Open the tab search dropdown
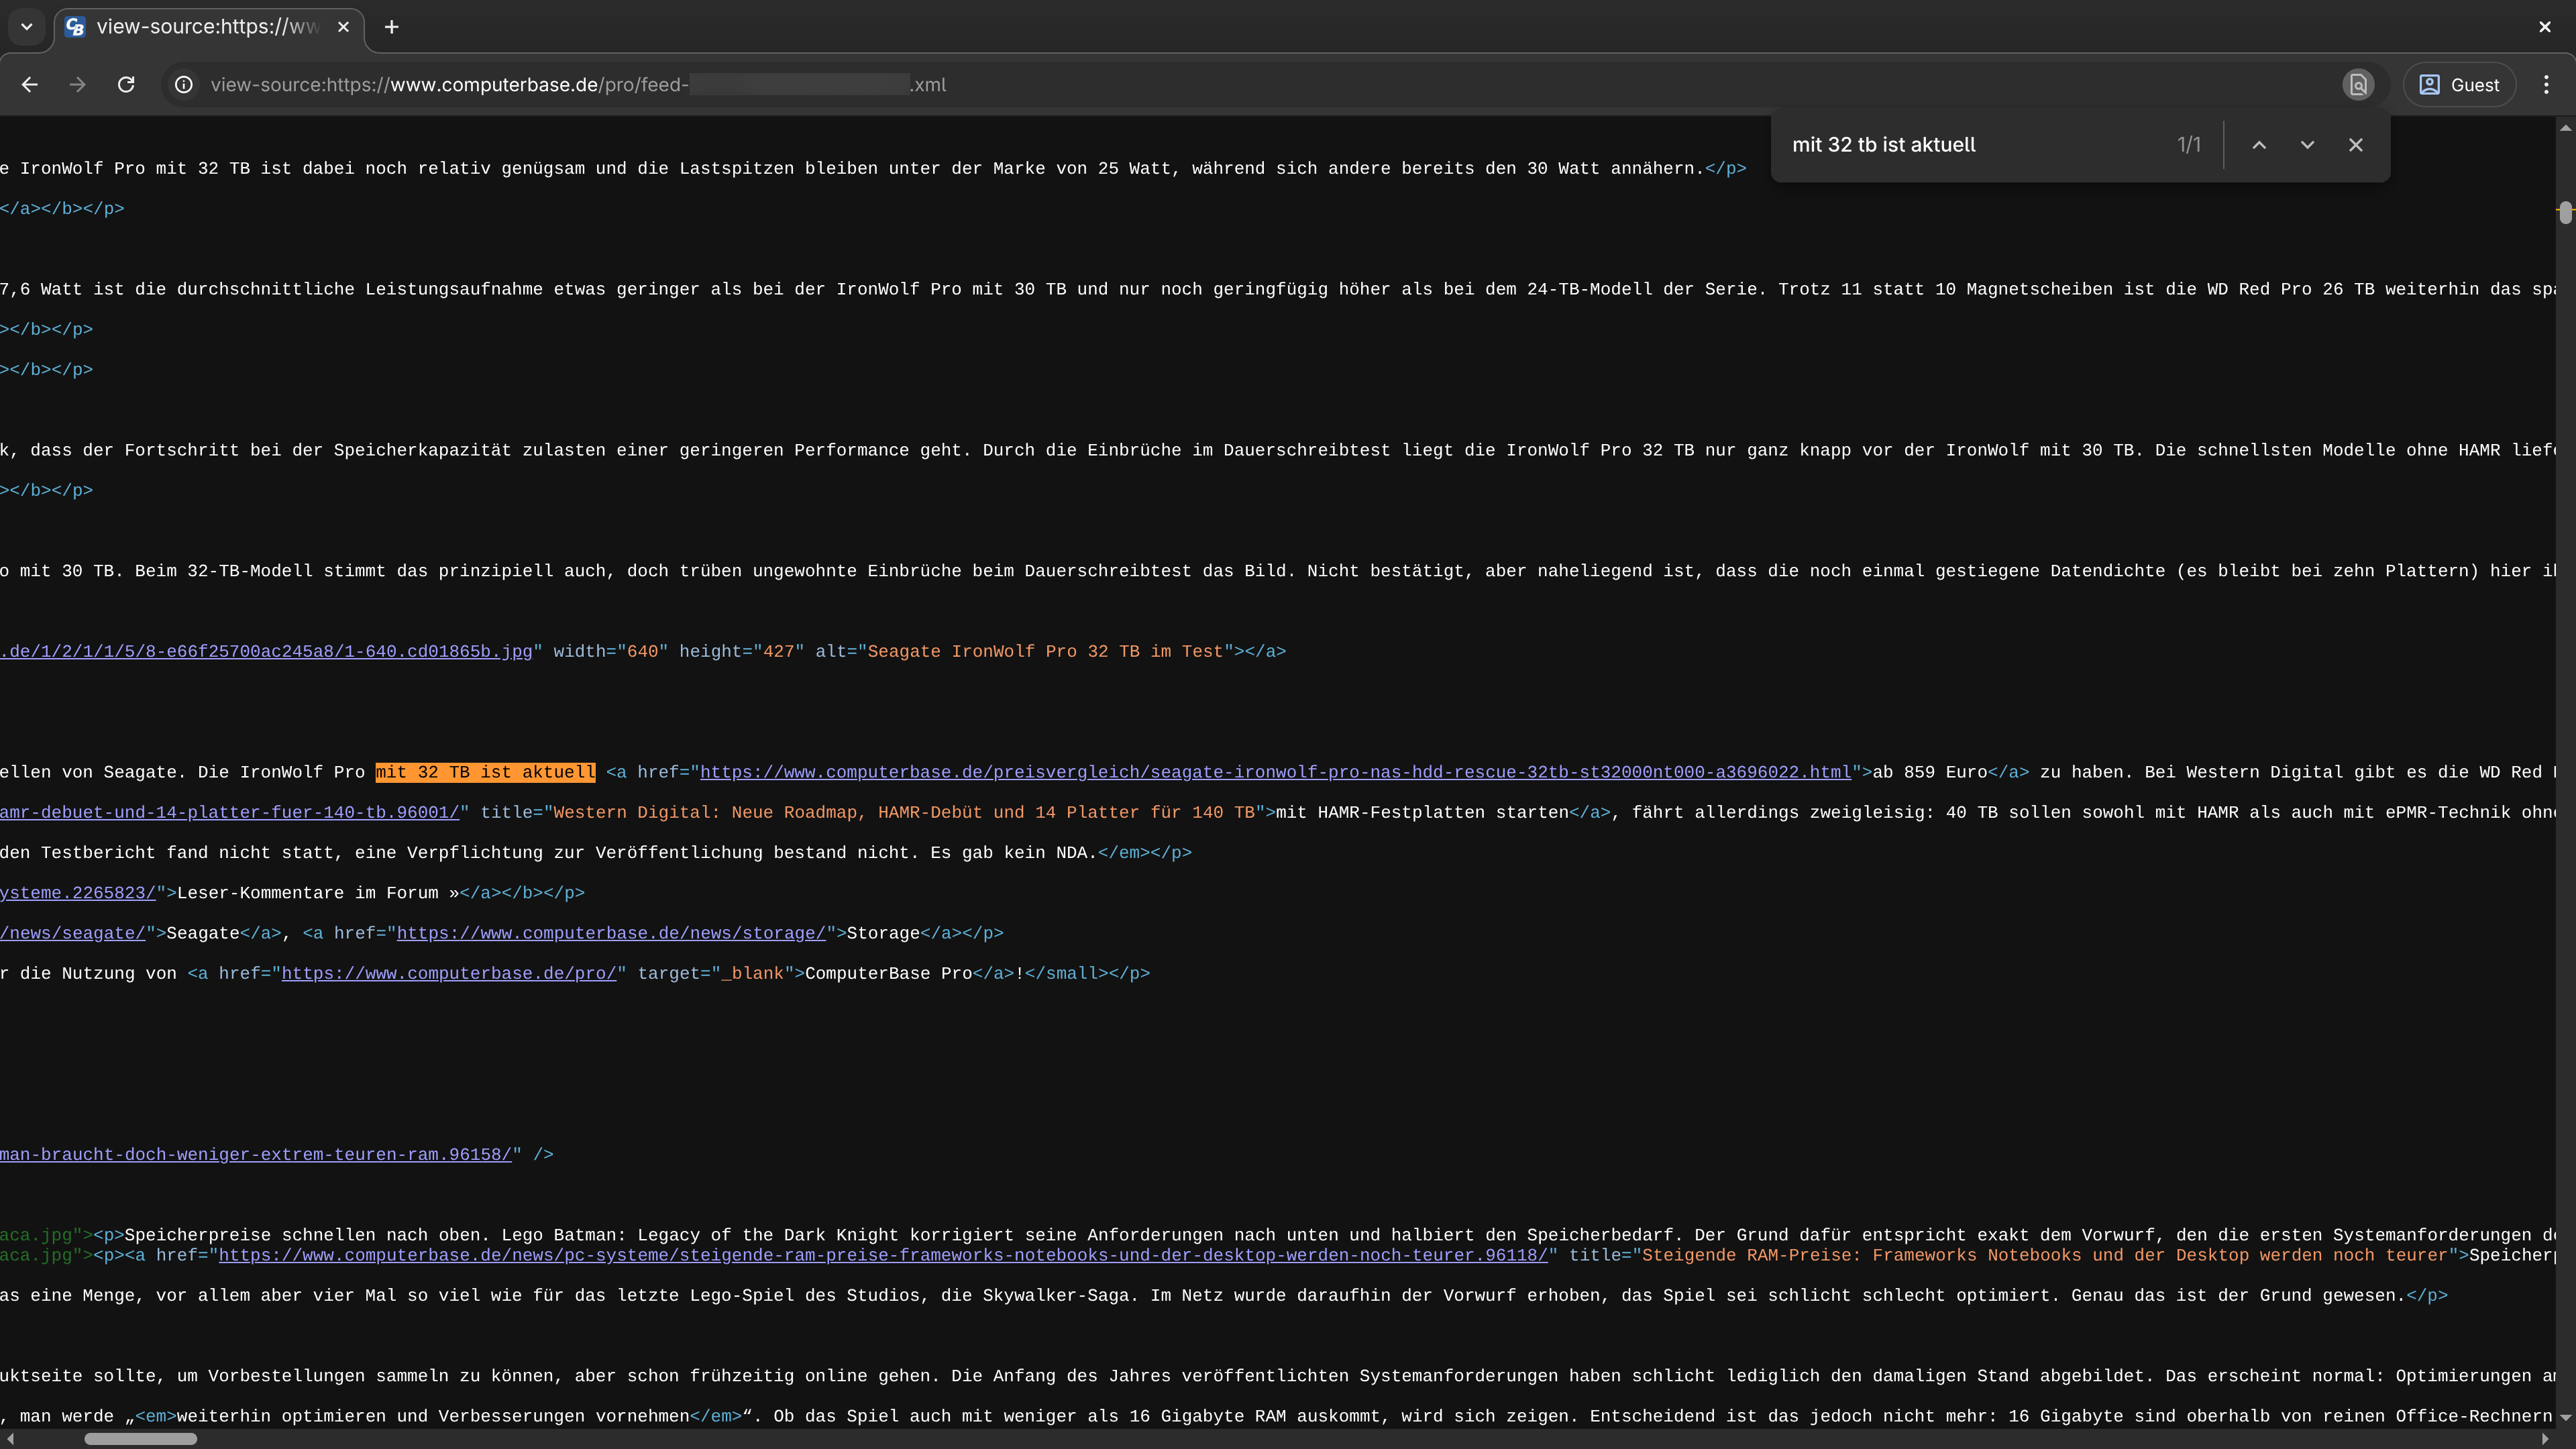The width and height of the screenshot is (2576, 1449). 27,27
